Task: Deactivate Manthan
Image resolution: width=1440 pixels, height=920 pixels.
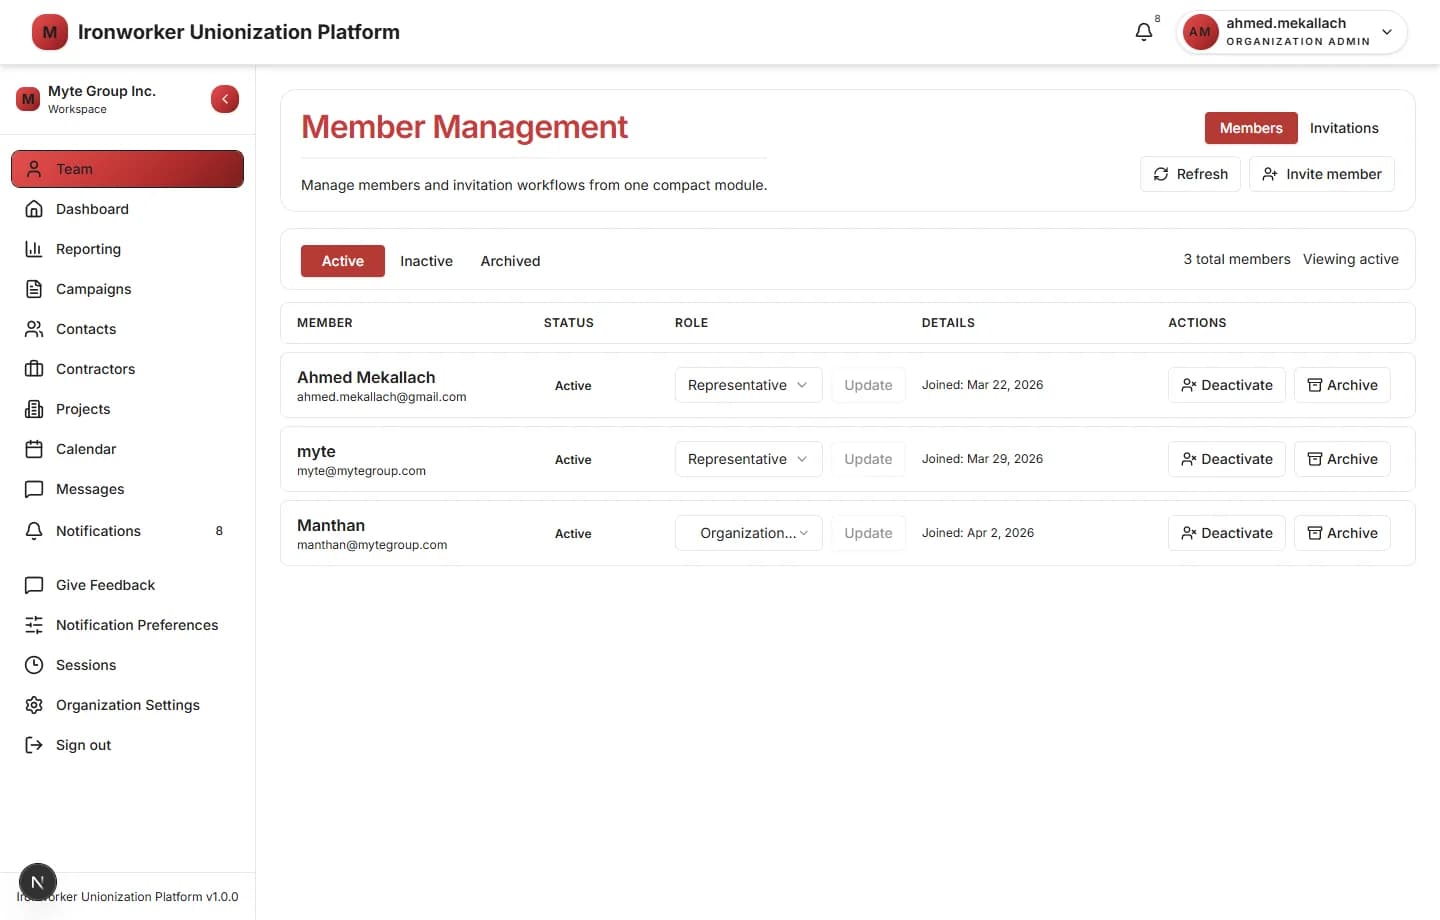Action: click(x=1227, y=533)
